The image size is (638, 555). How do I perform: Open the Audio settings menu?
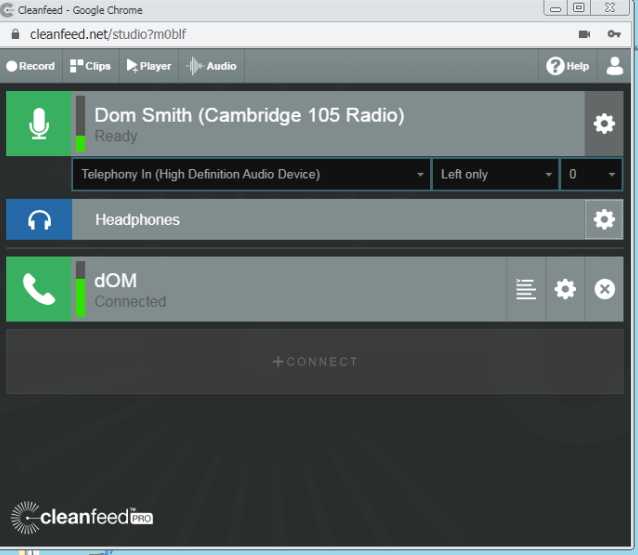211,66
